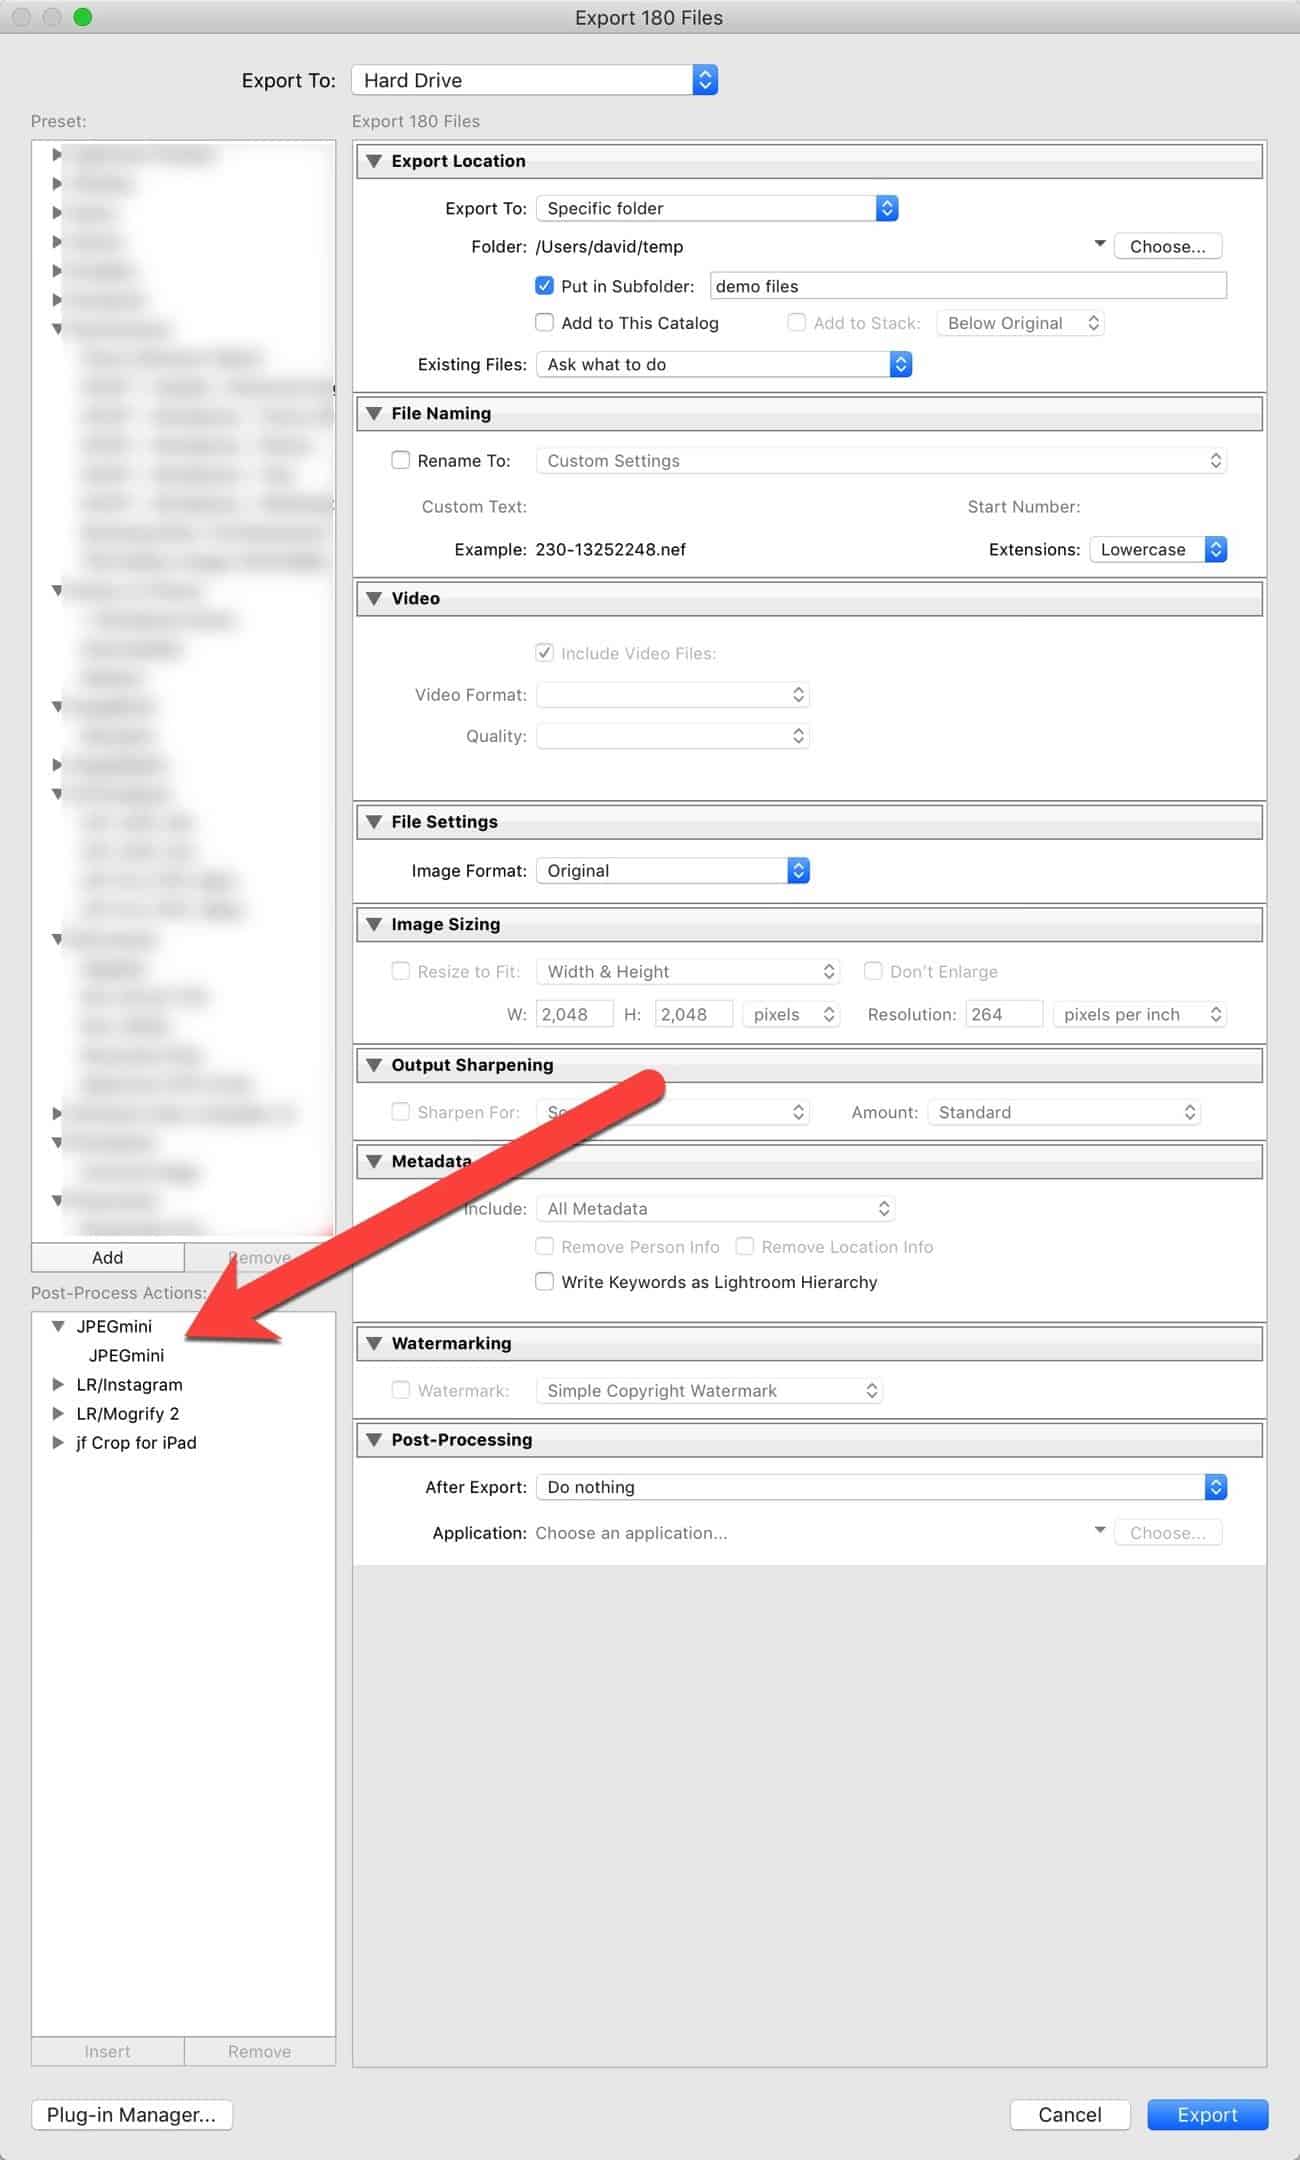The height and width of the screenshot is (2160, 1300).
Task: Collapse the Watermarking section triangle
Action: (x=374, y=1343)
